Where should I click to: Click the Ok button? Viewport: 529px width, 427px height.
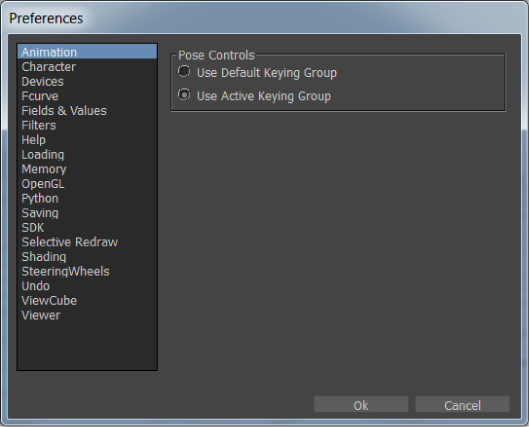coord(361,404)
